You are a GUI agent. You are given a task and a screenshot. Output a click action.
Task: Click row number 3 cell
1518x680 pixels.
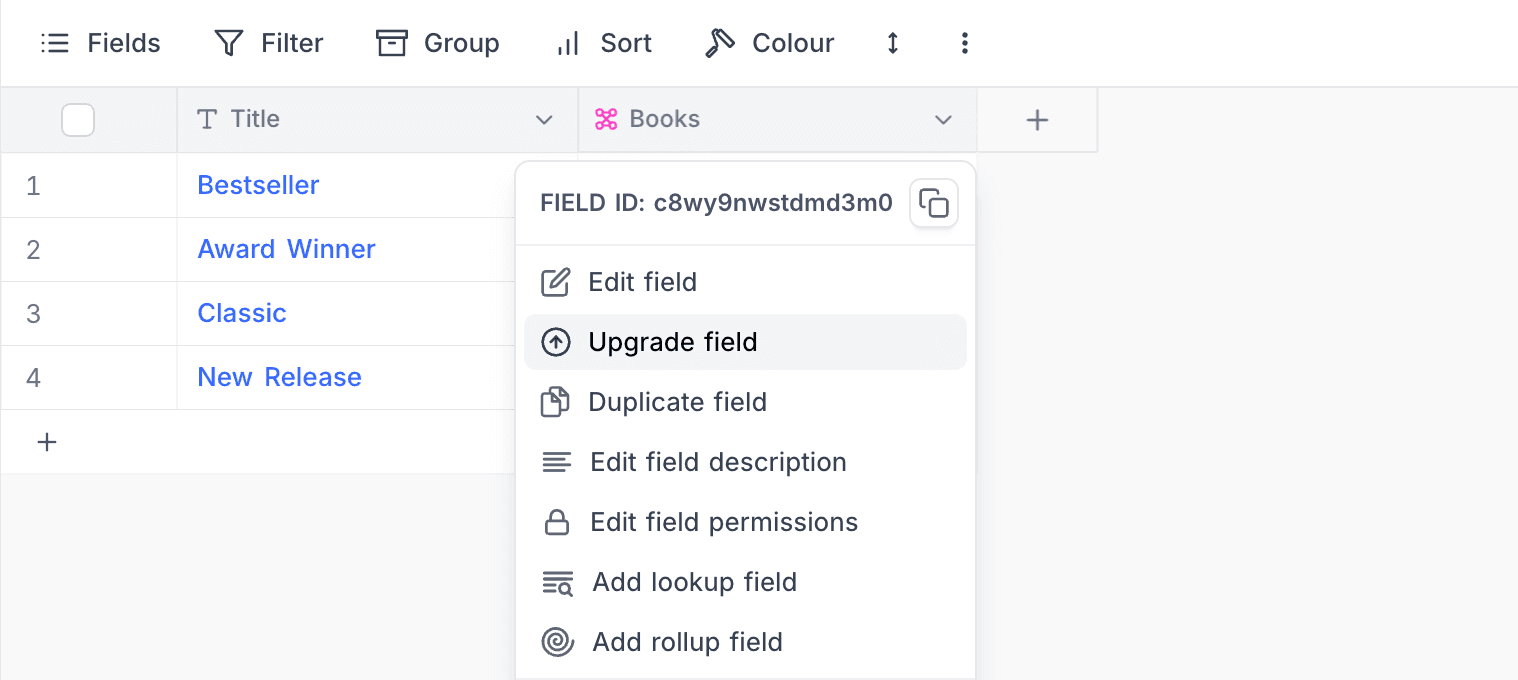[x=34, y=314]
